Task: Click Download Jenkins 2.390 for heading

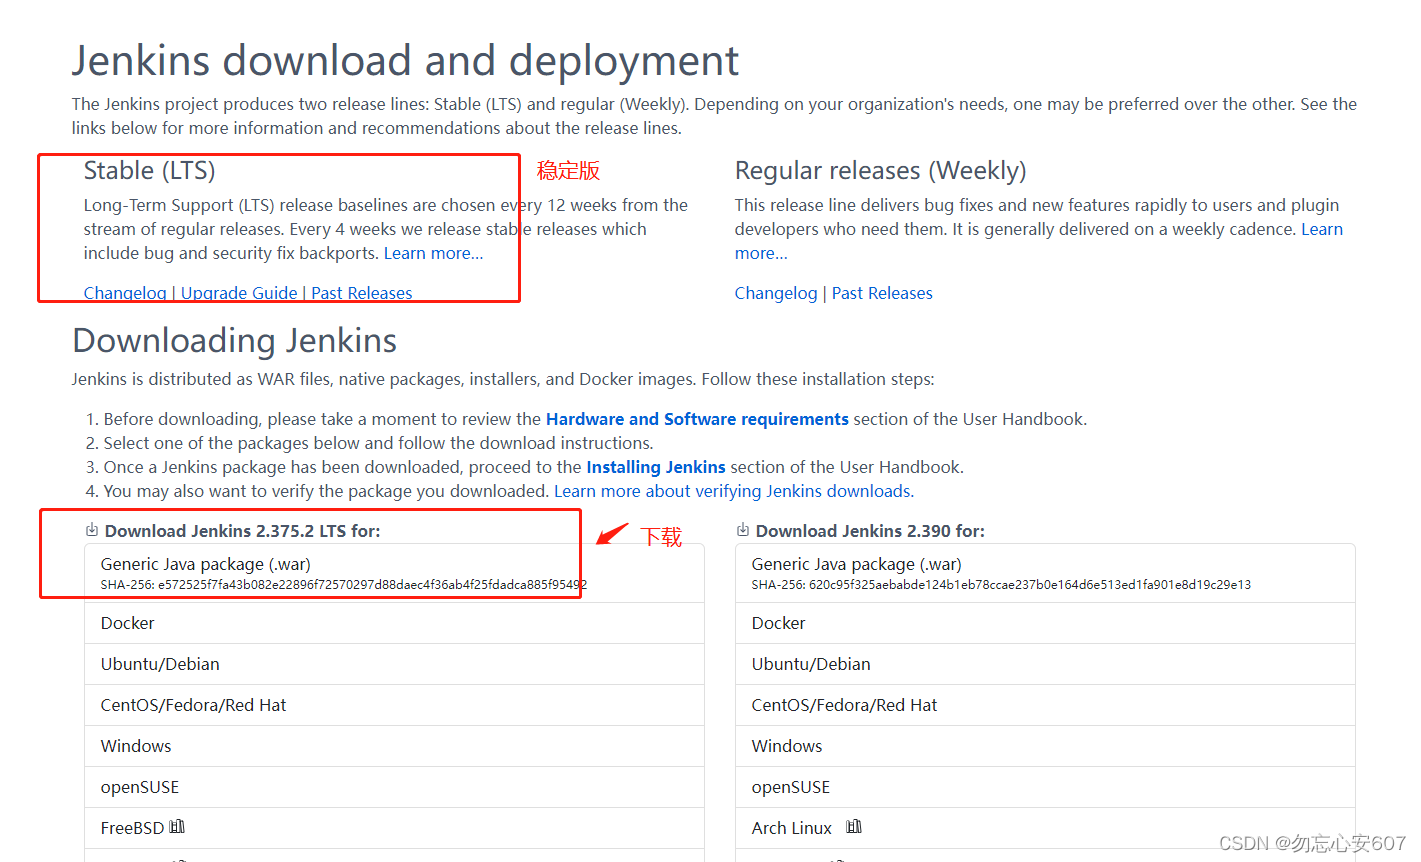Action: click(870, 531)
